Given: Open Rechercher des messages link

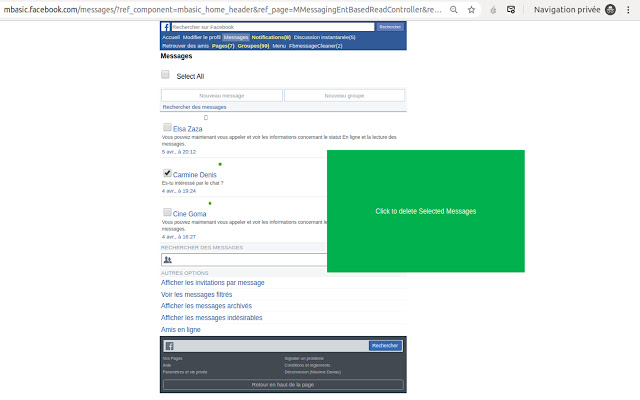Looking at the screenshot, I should [194, 107].
